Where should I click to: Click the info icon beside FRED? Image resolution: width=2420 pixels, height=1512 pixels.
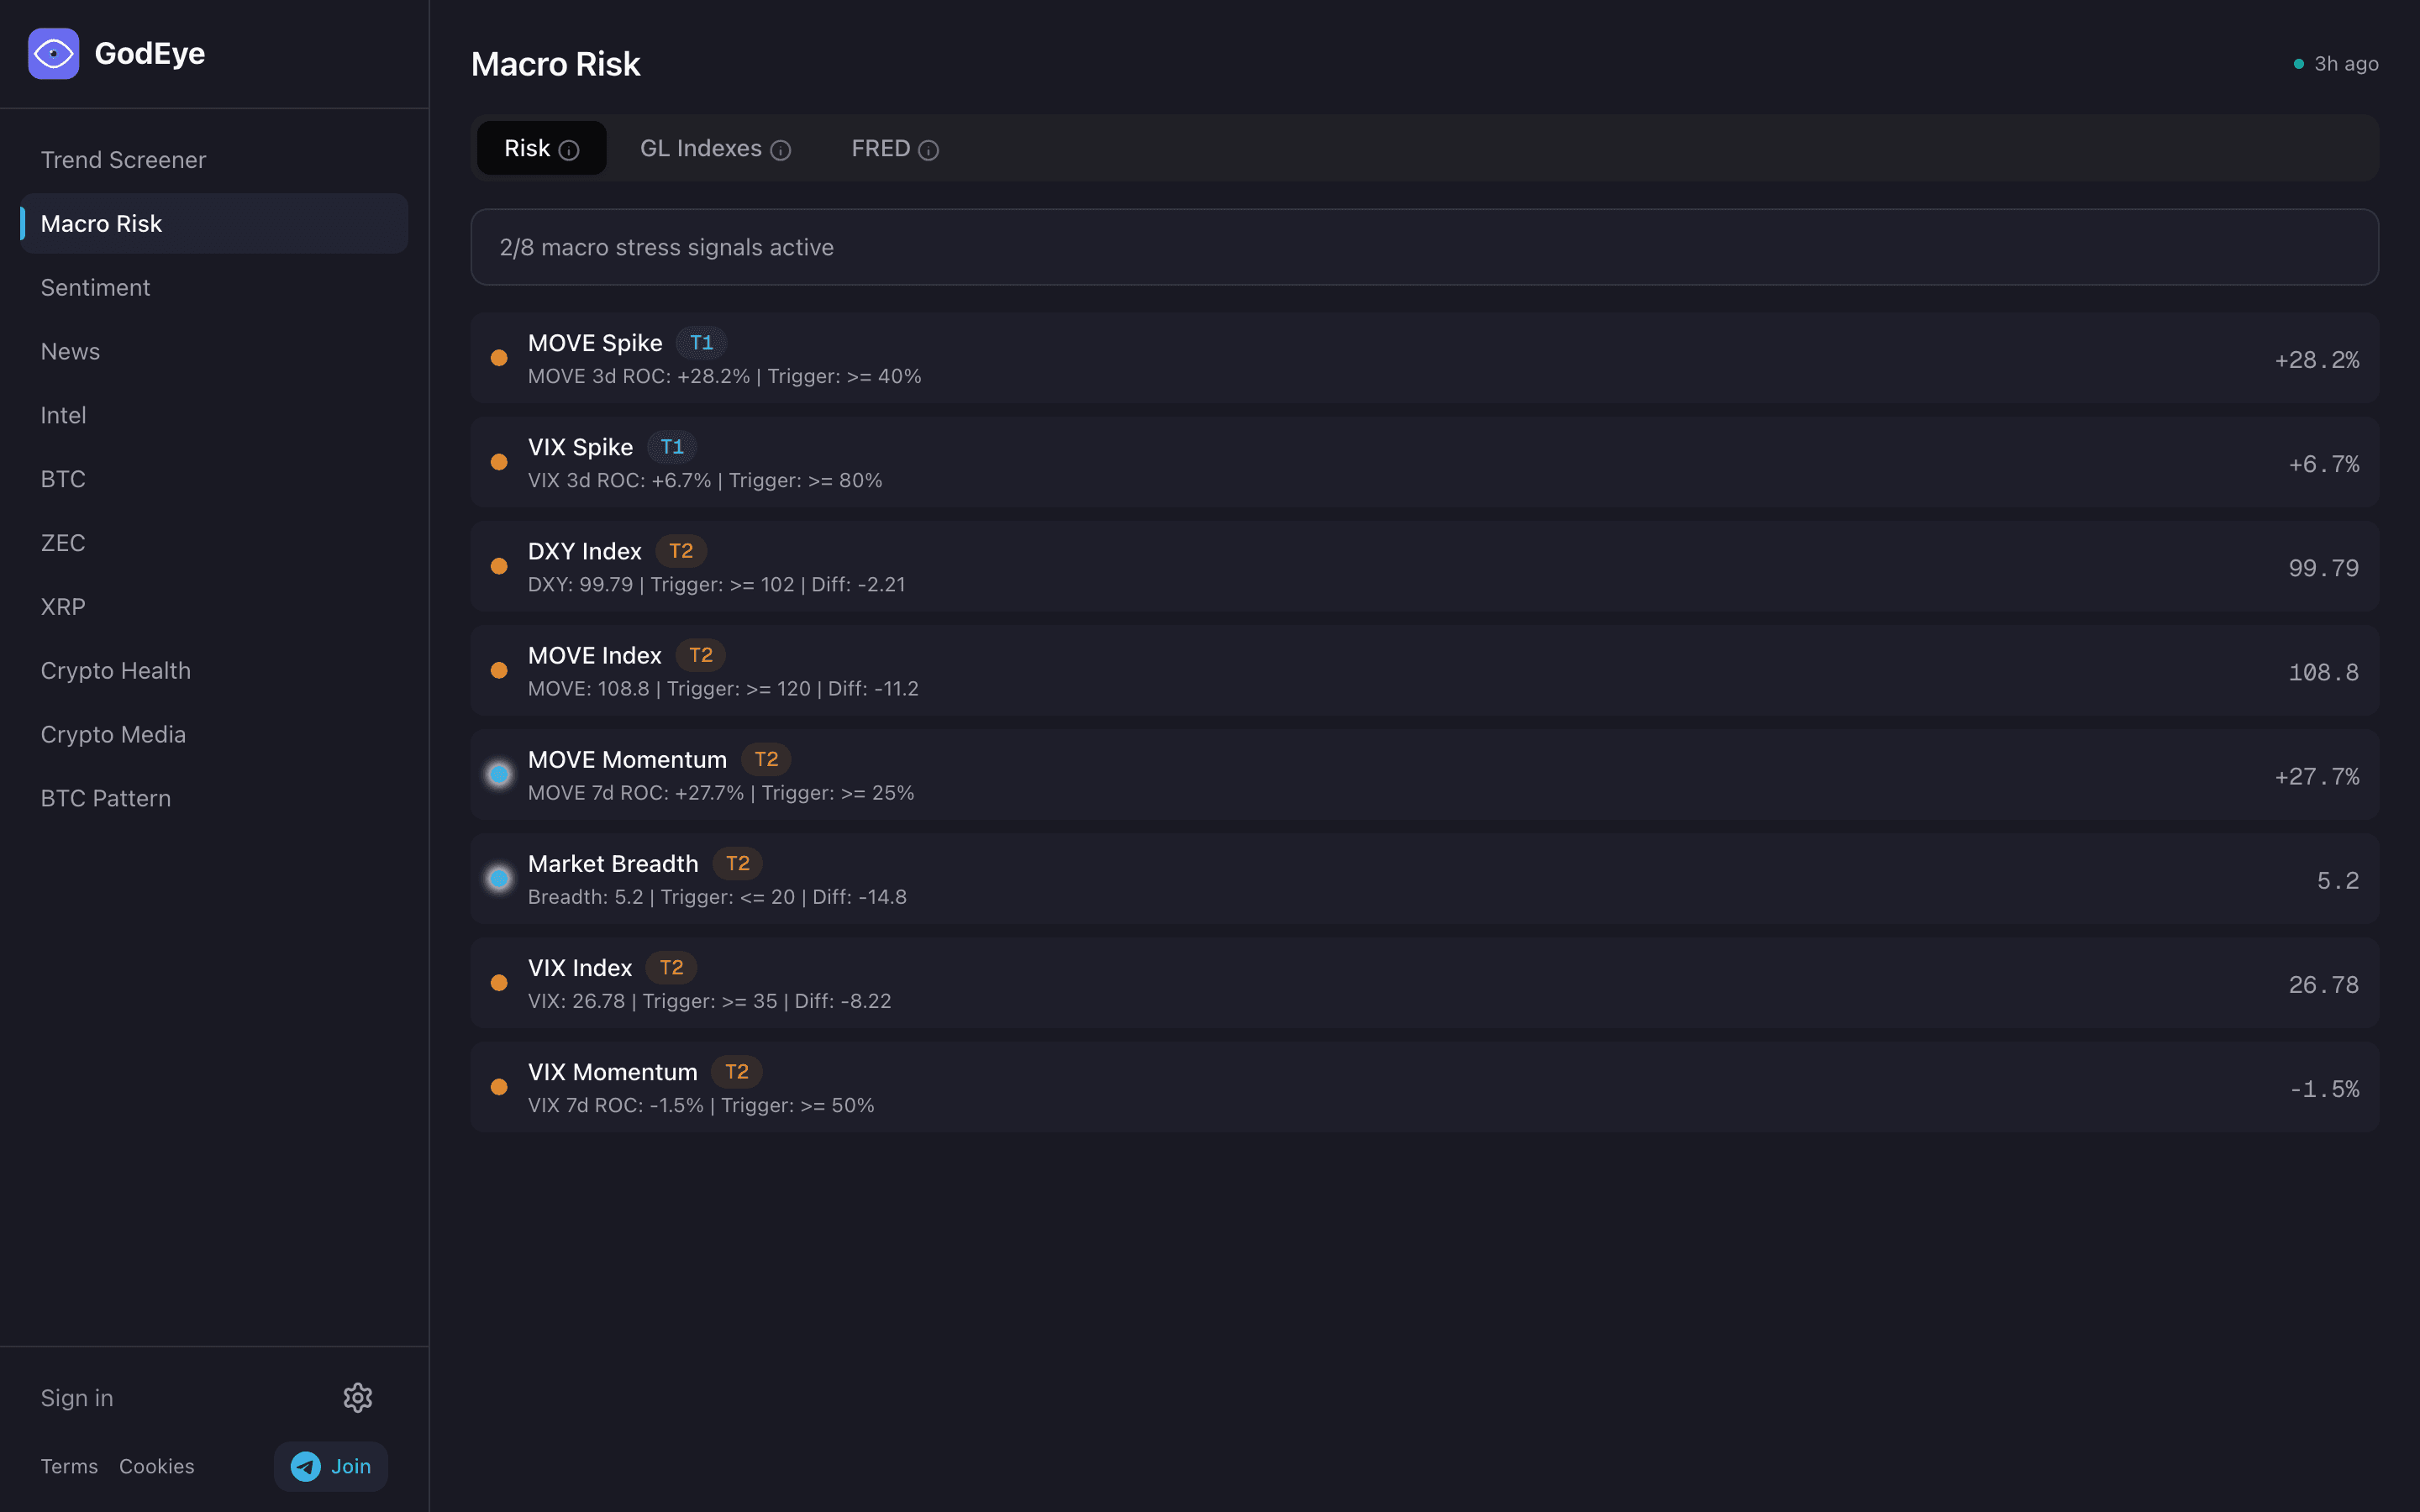pos(928,150)
